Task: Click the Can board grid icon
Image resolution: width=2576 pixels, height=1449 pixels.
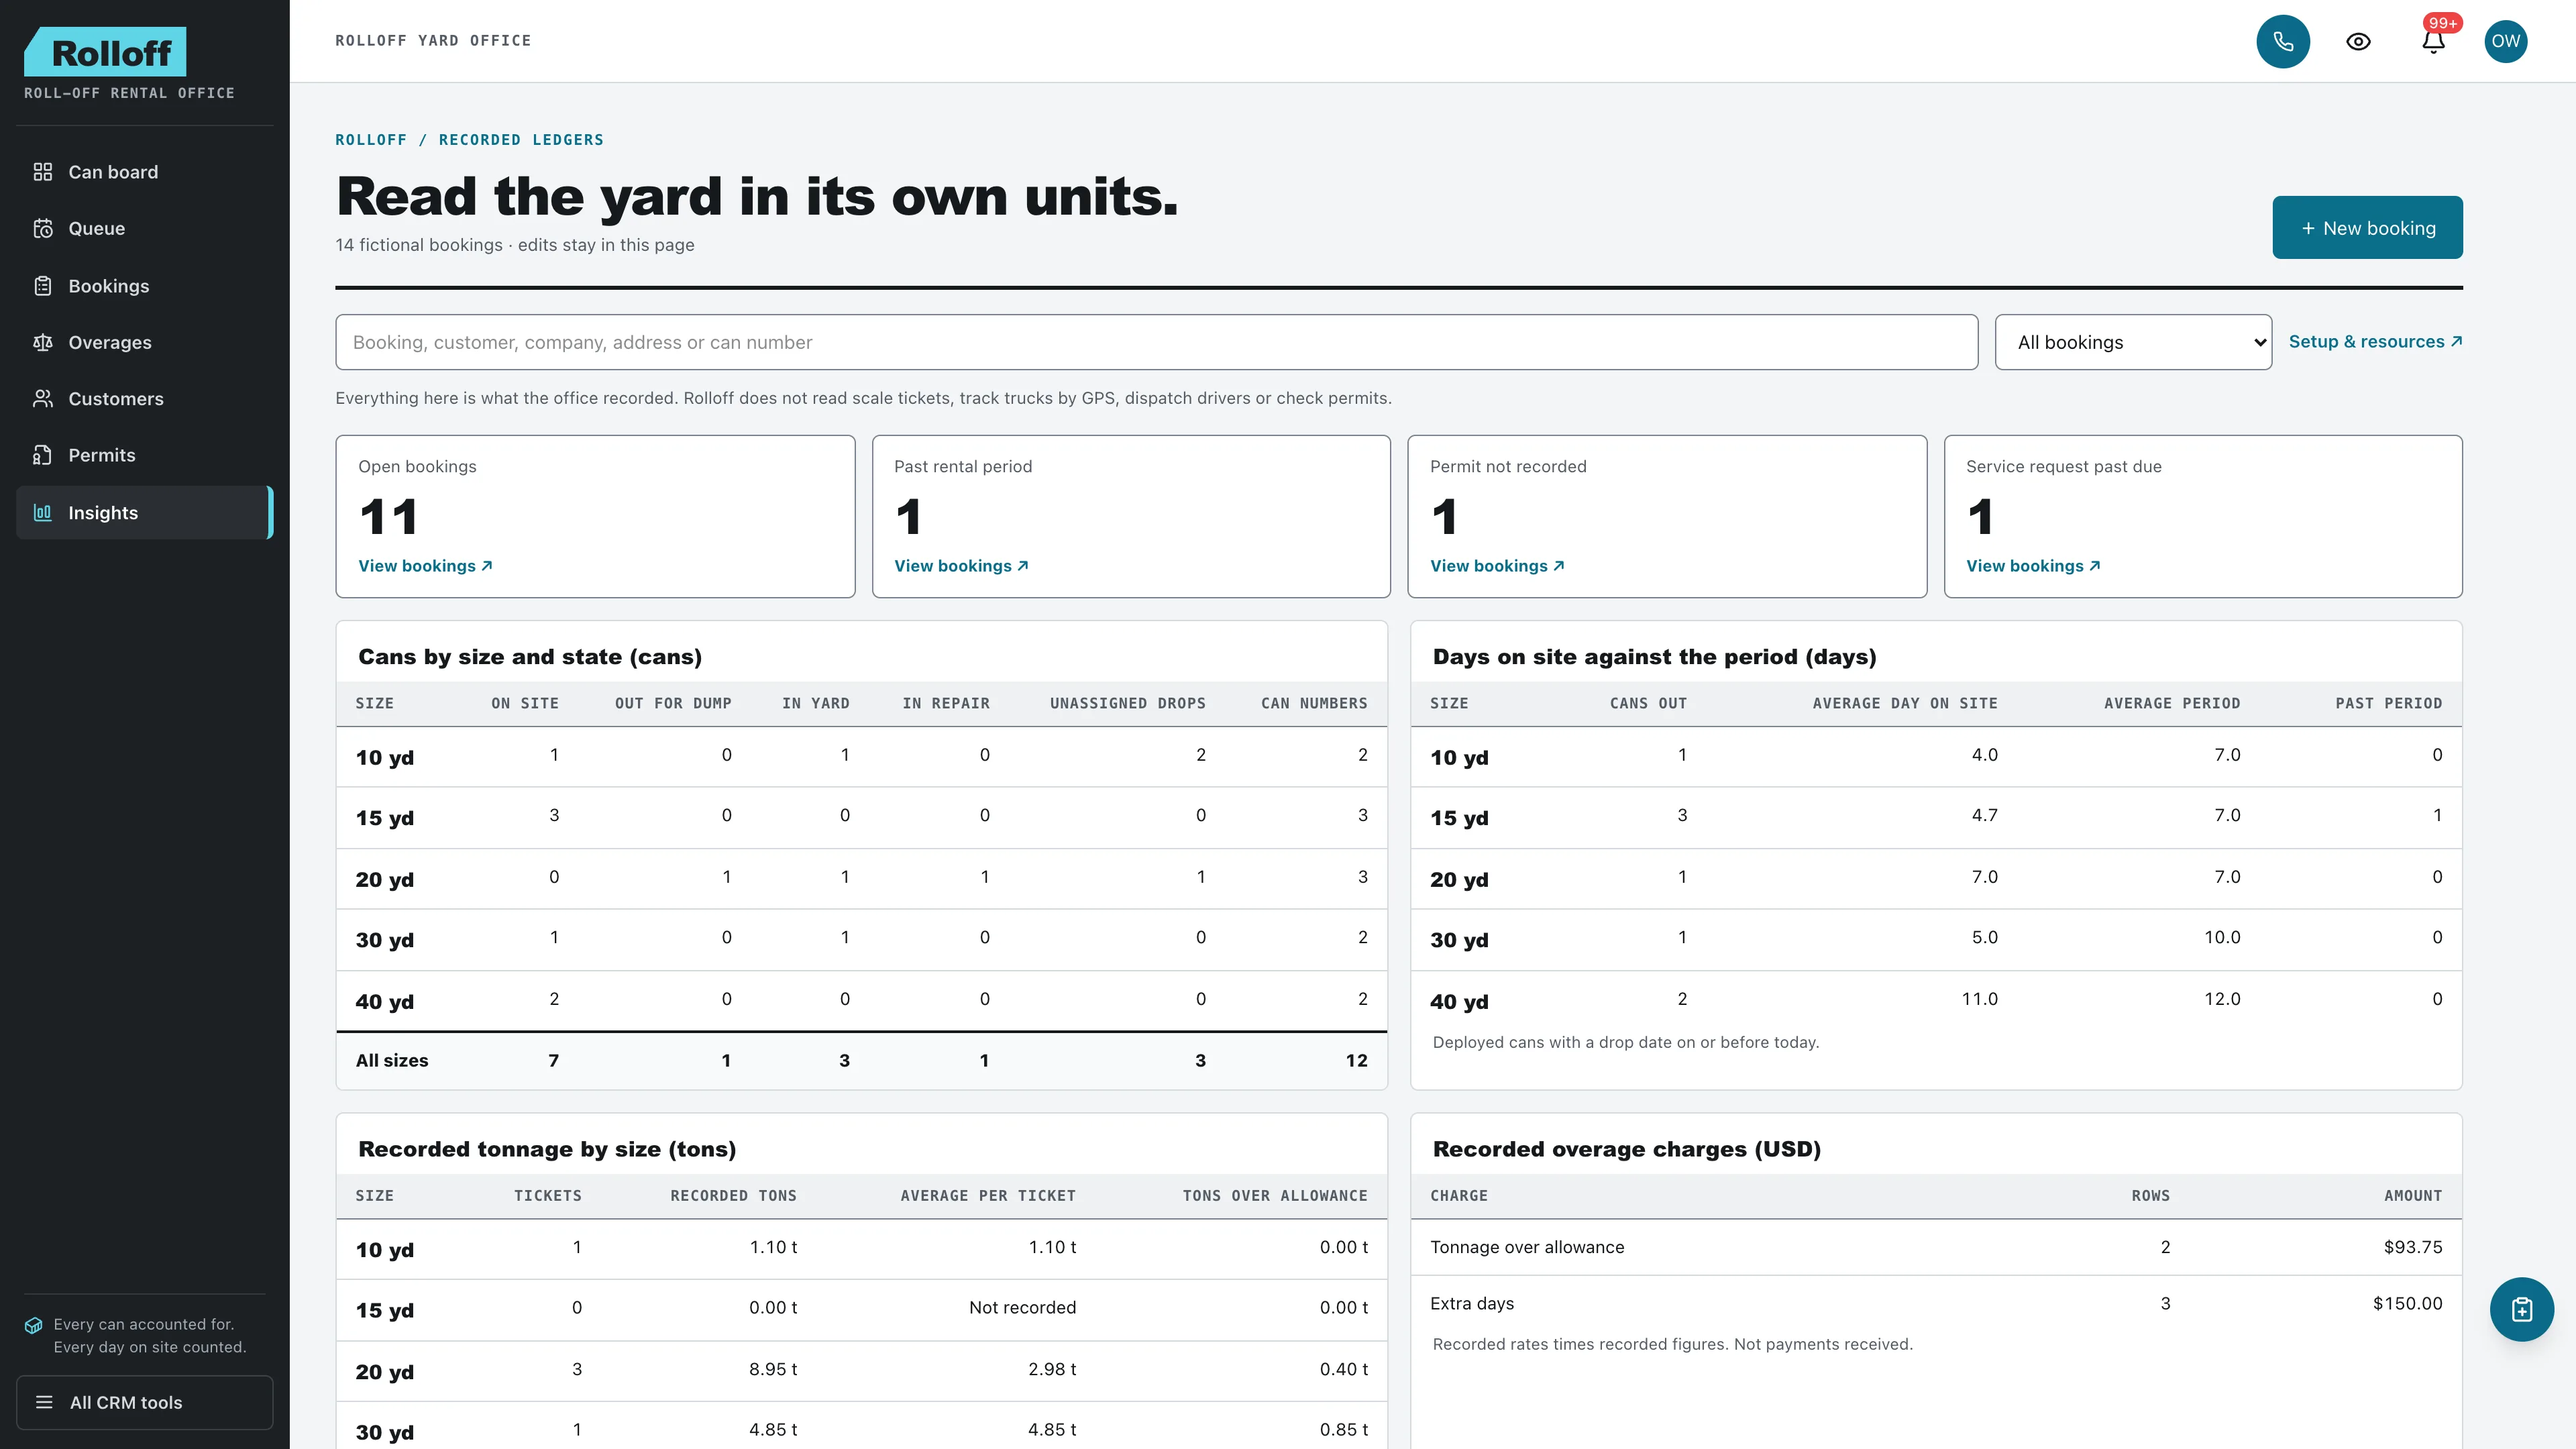Action: tap(43, 172)
